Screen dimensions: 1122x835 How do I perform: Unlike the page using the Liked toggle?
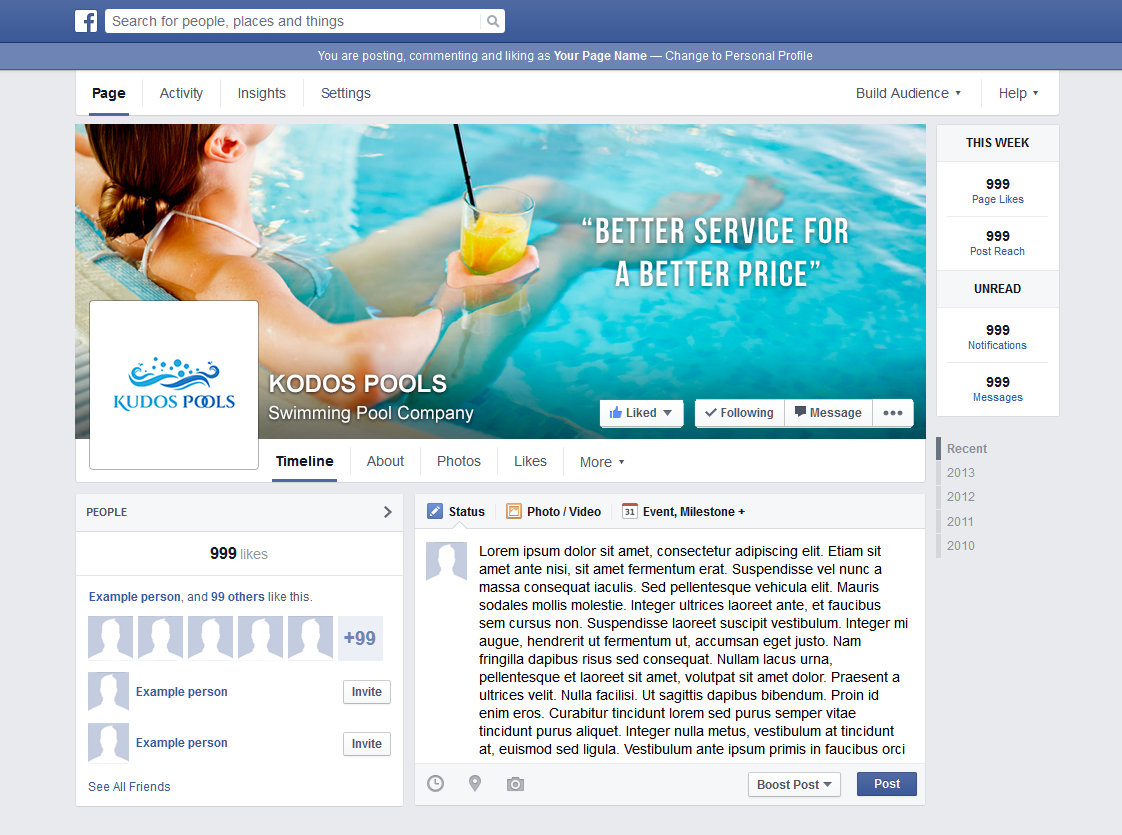point(641,412)
